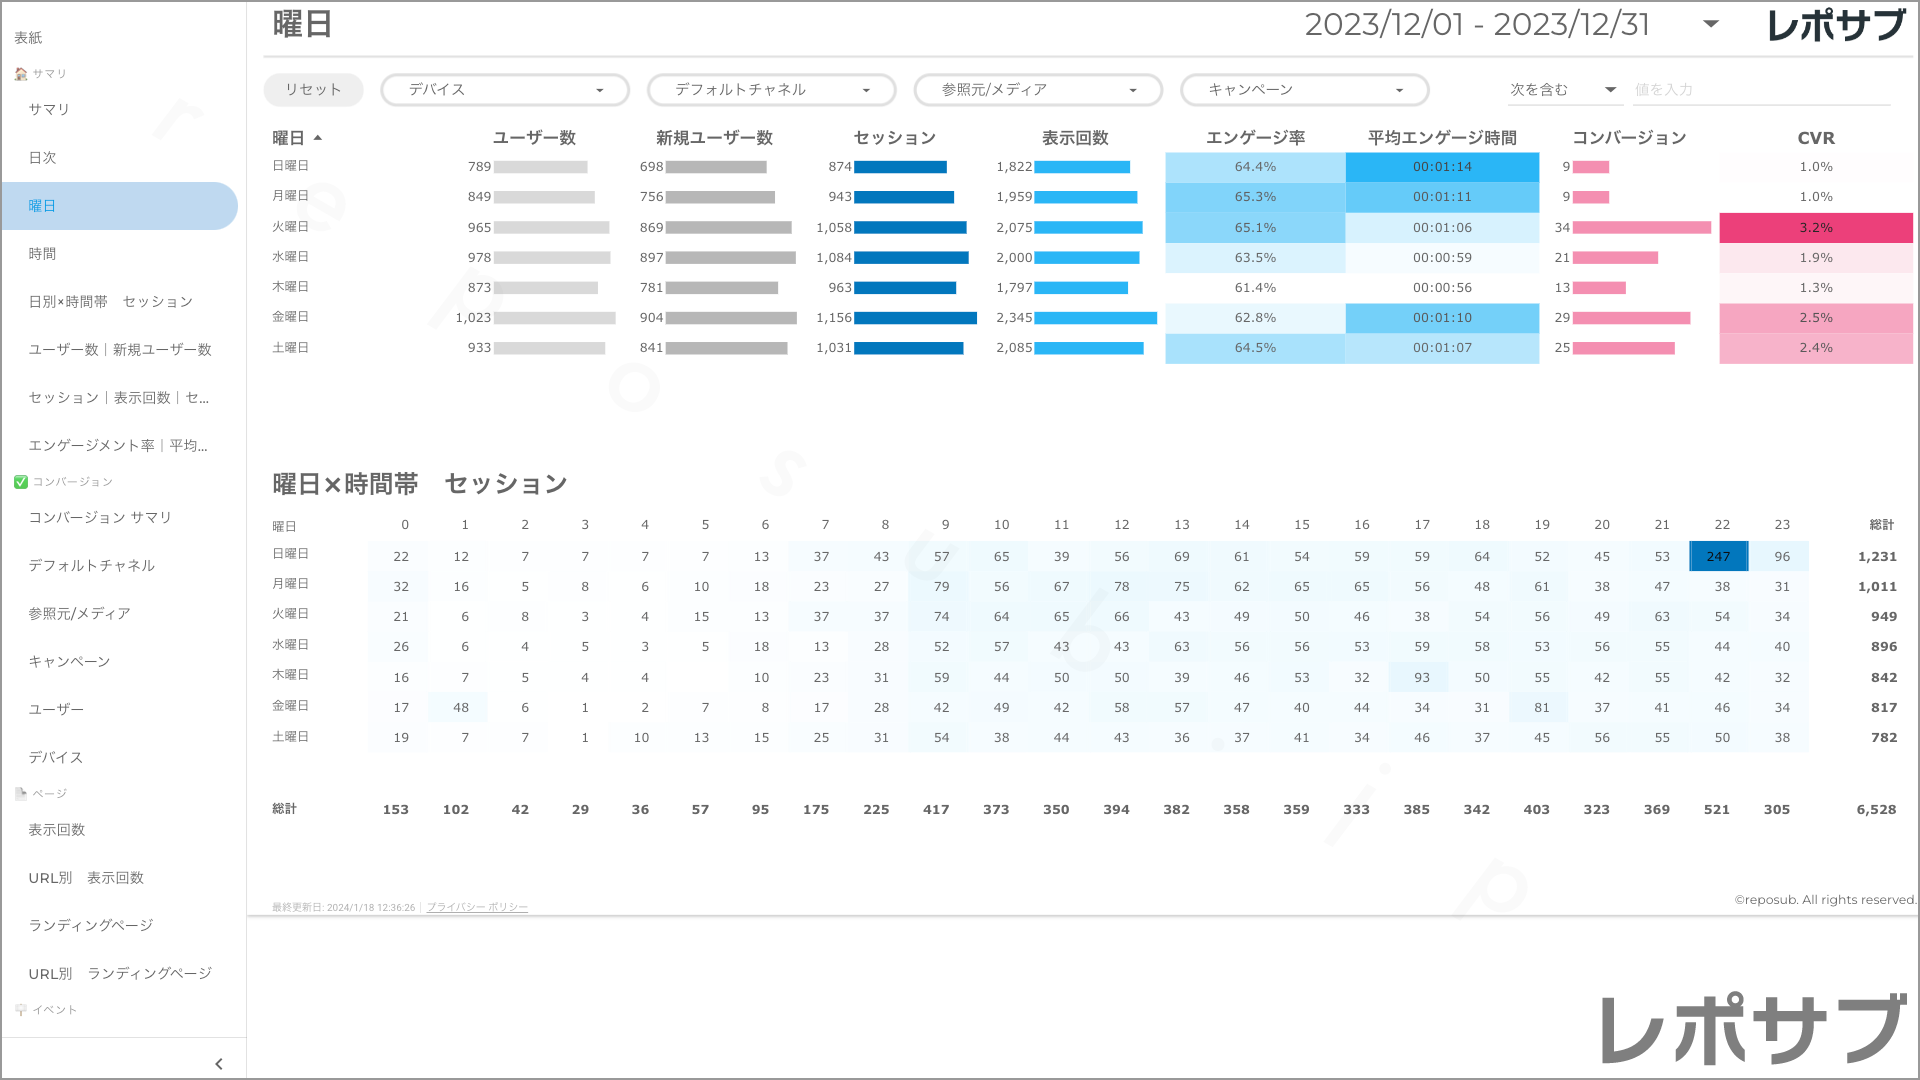Click the sort arrow next to 曜日 header

(x=318, y=138)
